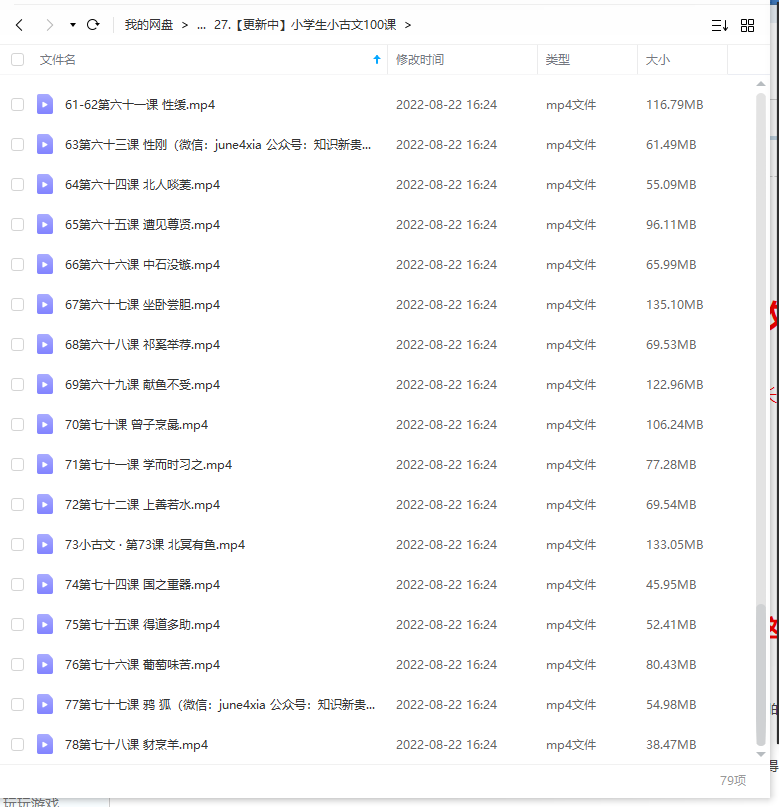This screenshot has height=807, width=779.
Task: Tick checkbox for 75第七十五课 得道多助.mp4
Action: [x=17, y=625]
